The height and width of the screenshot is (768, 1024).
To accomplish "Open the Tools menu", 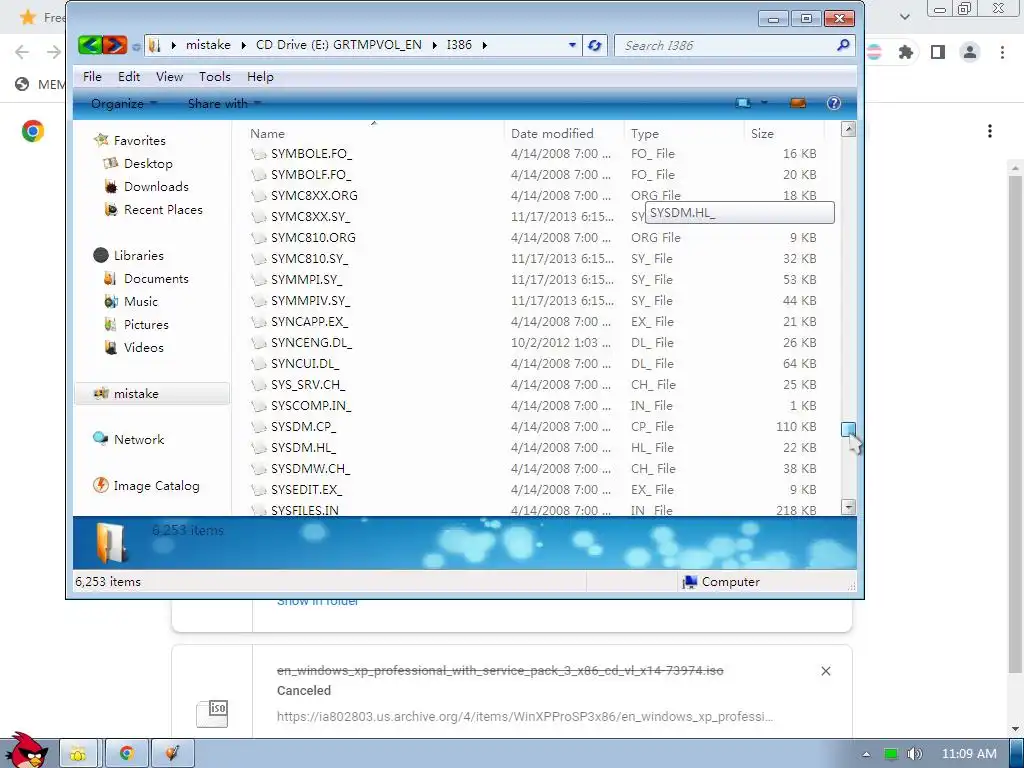I will click(215, 76).
